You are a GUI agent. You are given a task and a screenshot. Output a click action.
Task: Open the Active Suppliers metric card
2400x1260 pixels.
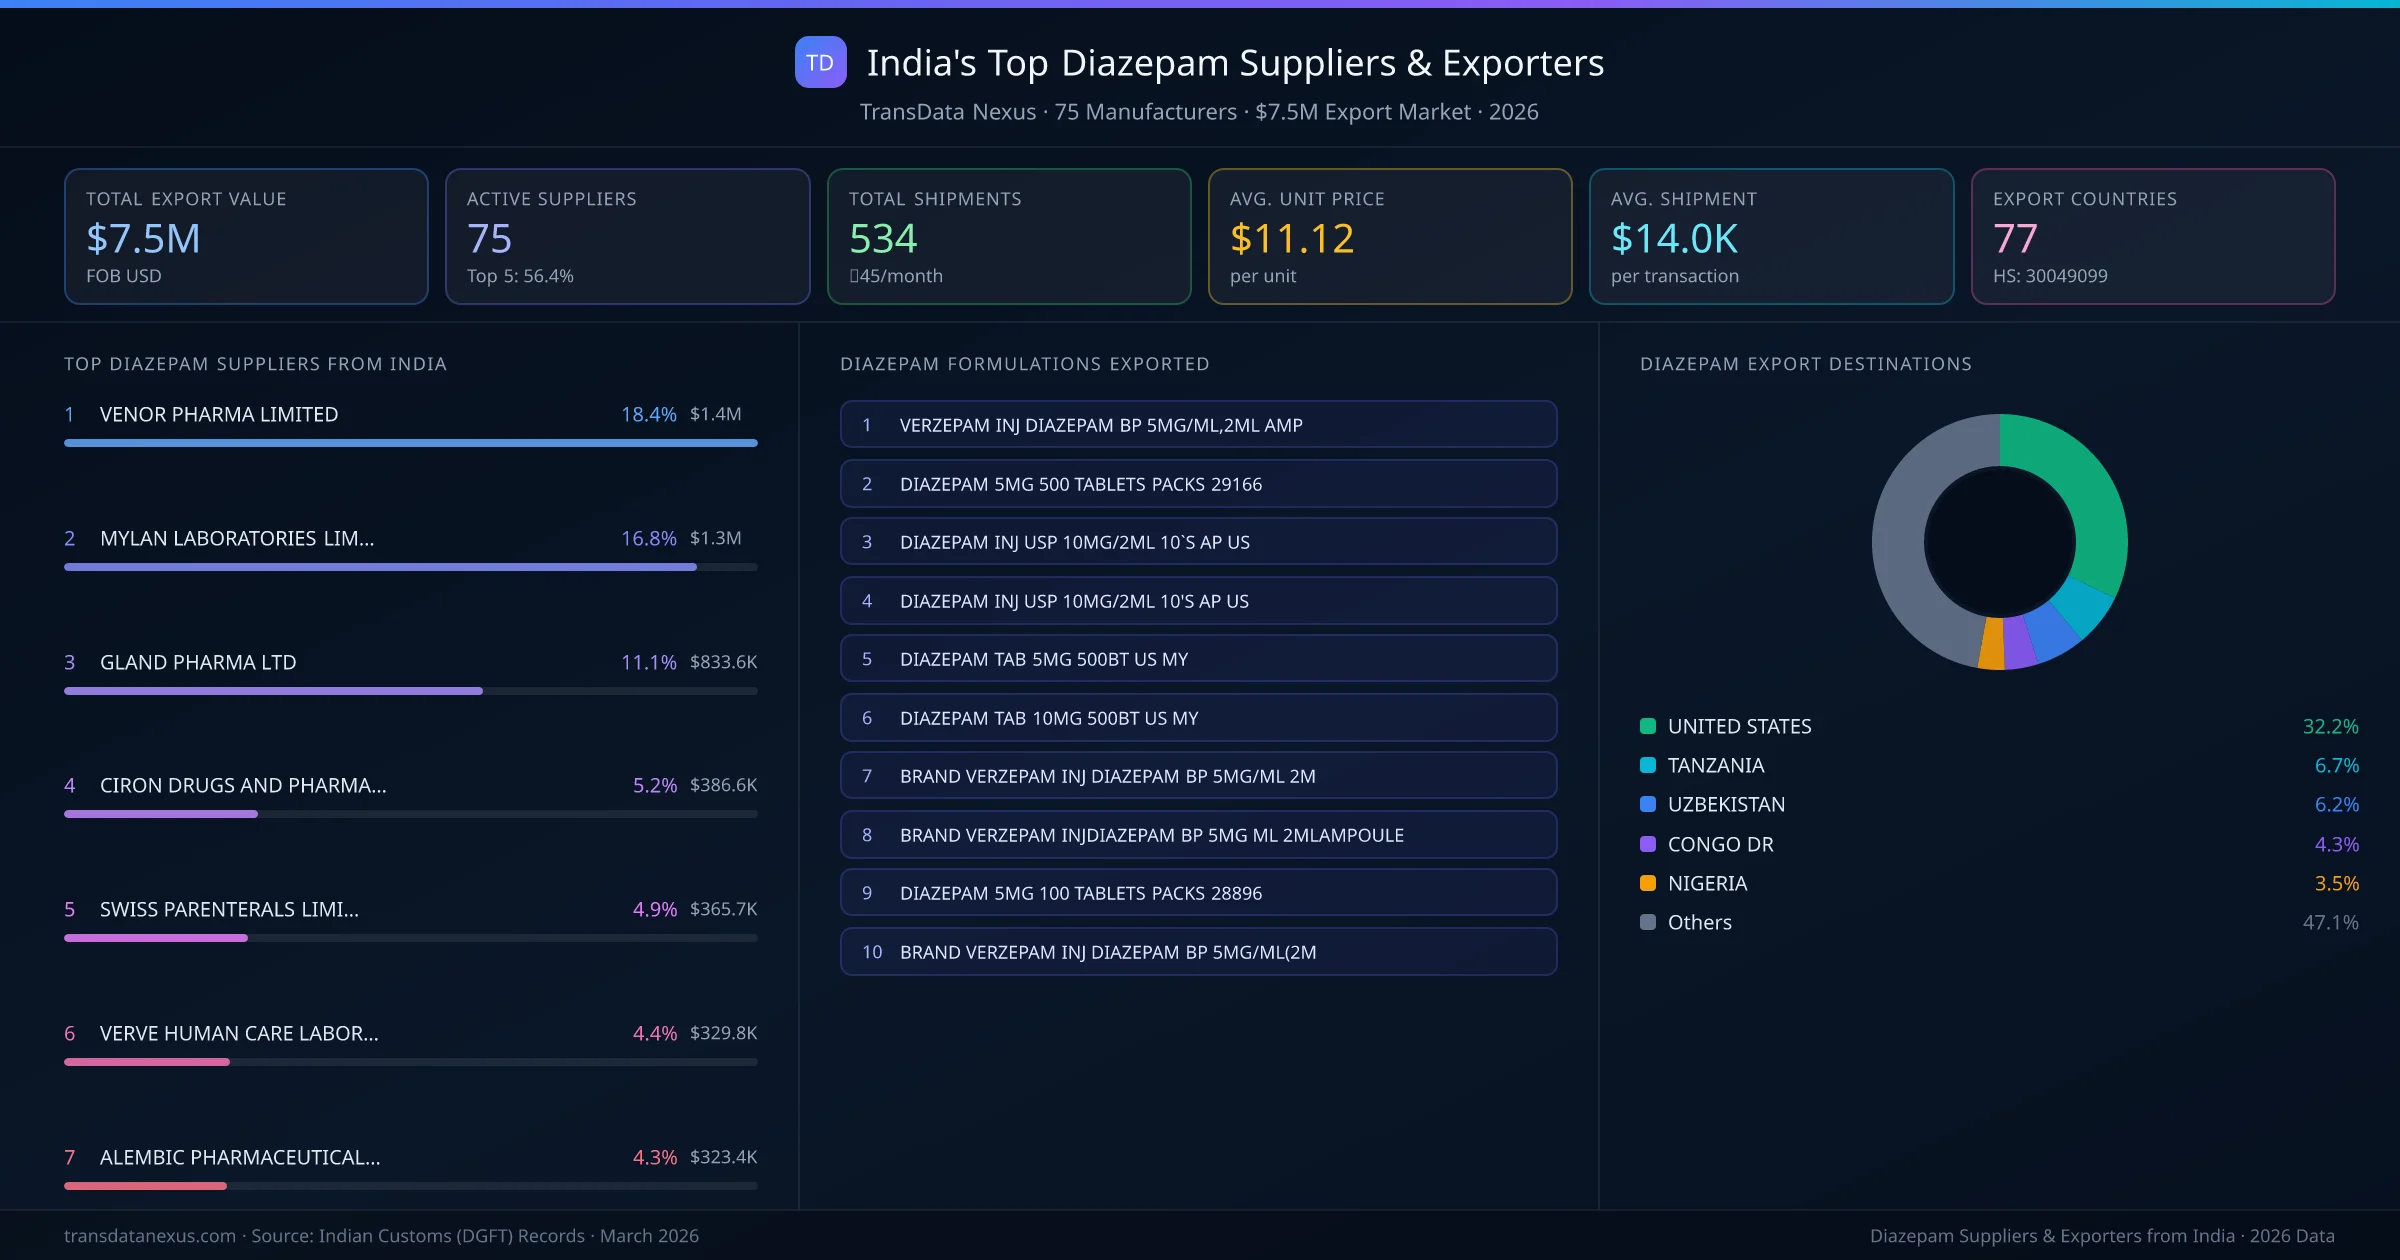coord(627,236)
